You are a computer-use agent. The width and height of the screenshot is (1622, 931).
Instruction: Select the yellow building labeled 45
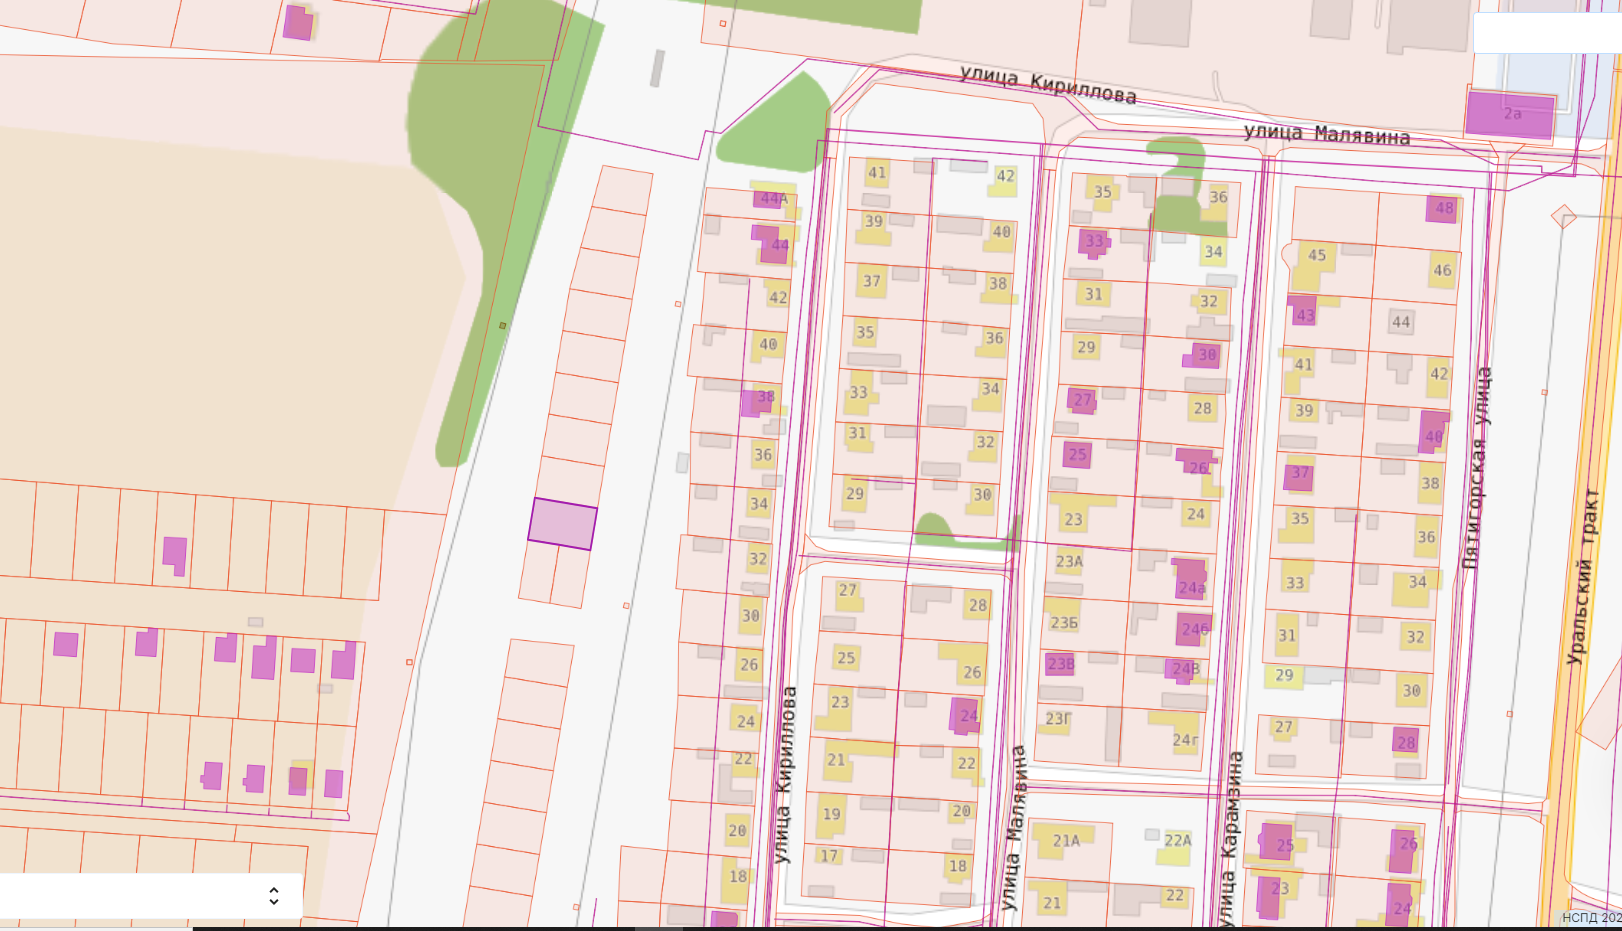pos(1315,262)
